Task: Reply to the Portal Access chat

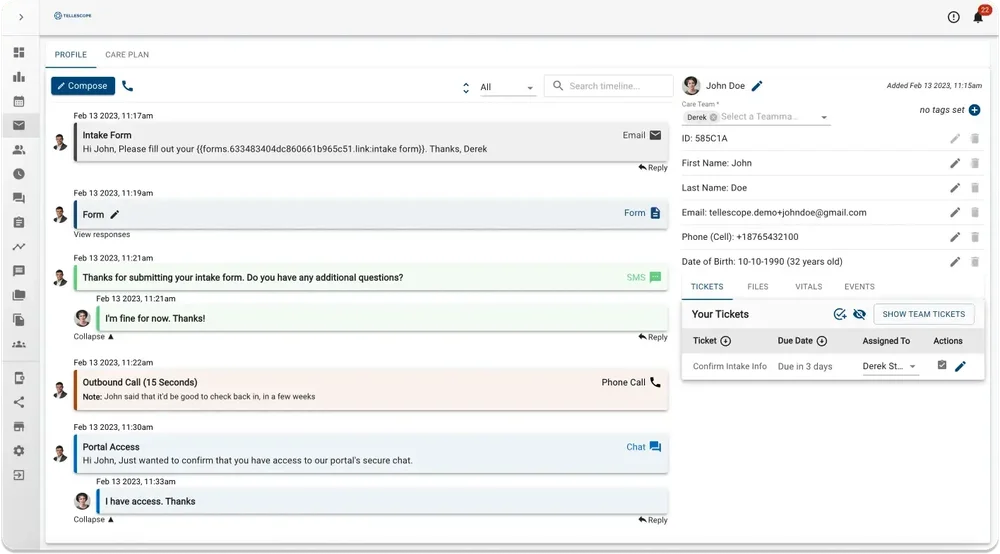Action: pos(653,520)
